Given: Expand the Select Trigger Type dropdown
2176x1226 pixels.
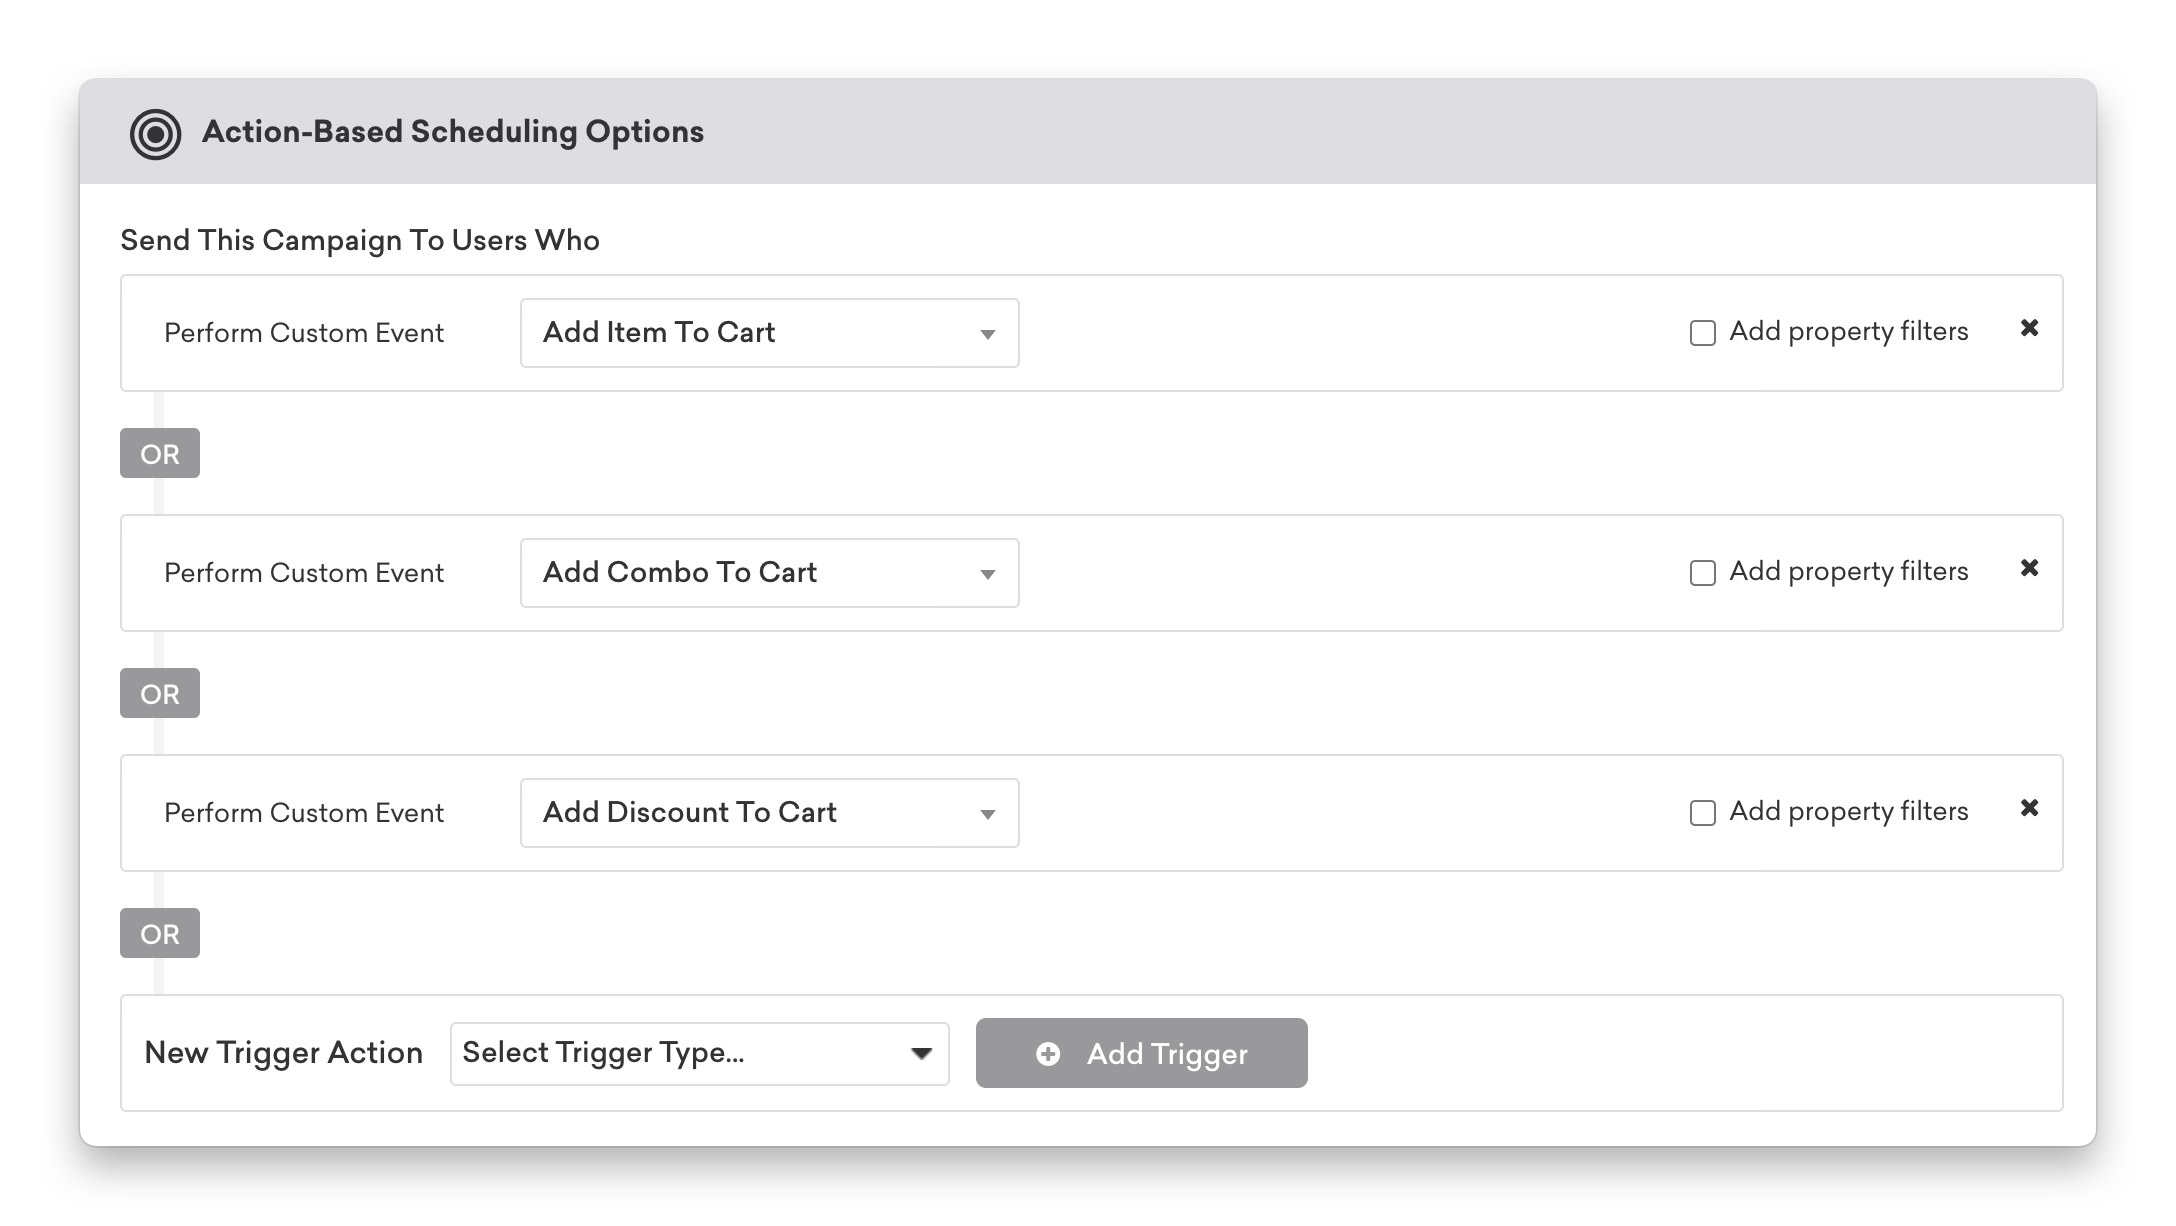Looking at the screenshot, I should (699, 1053).
